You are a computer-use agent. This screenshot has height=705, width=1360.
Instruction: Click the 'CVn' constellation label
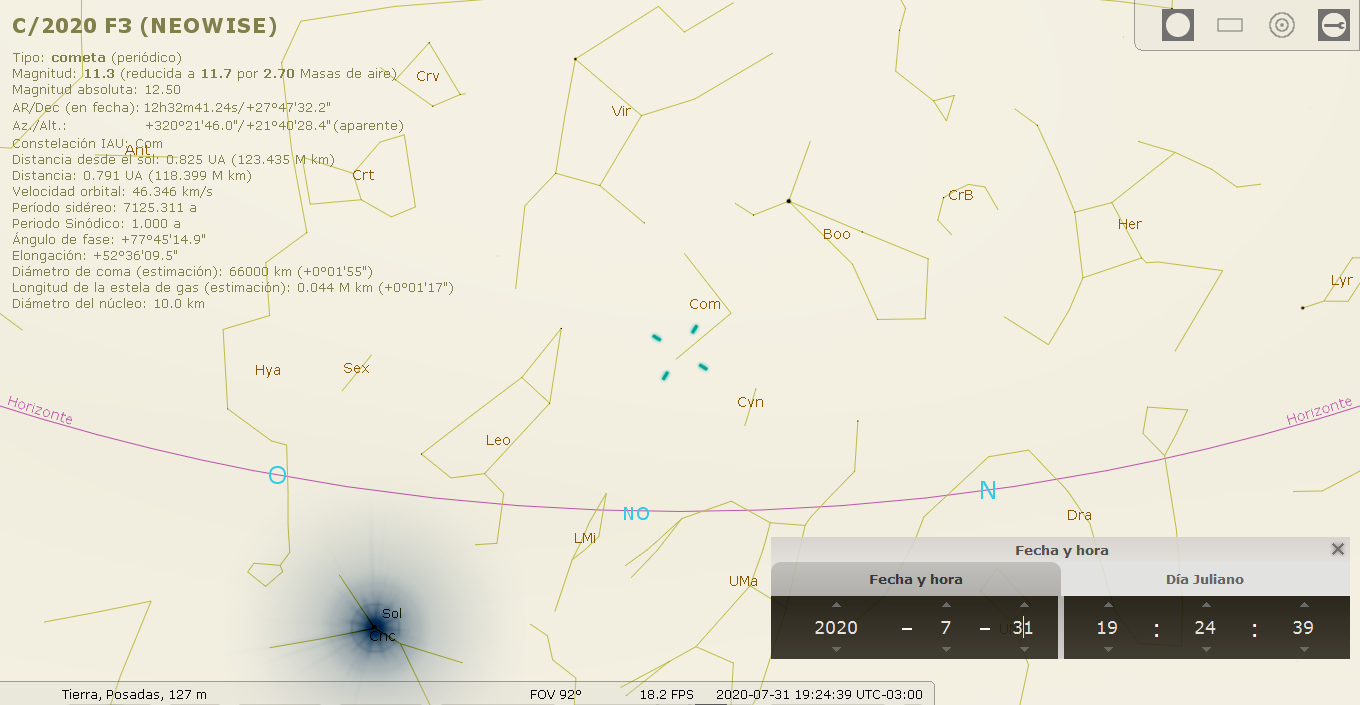pyautogui.click(x=750, y=402)
